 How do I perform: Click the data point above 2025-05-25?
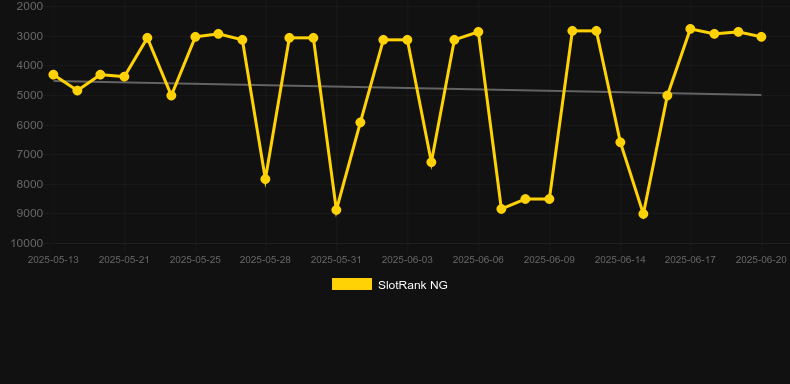(x=195, y=37)
